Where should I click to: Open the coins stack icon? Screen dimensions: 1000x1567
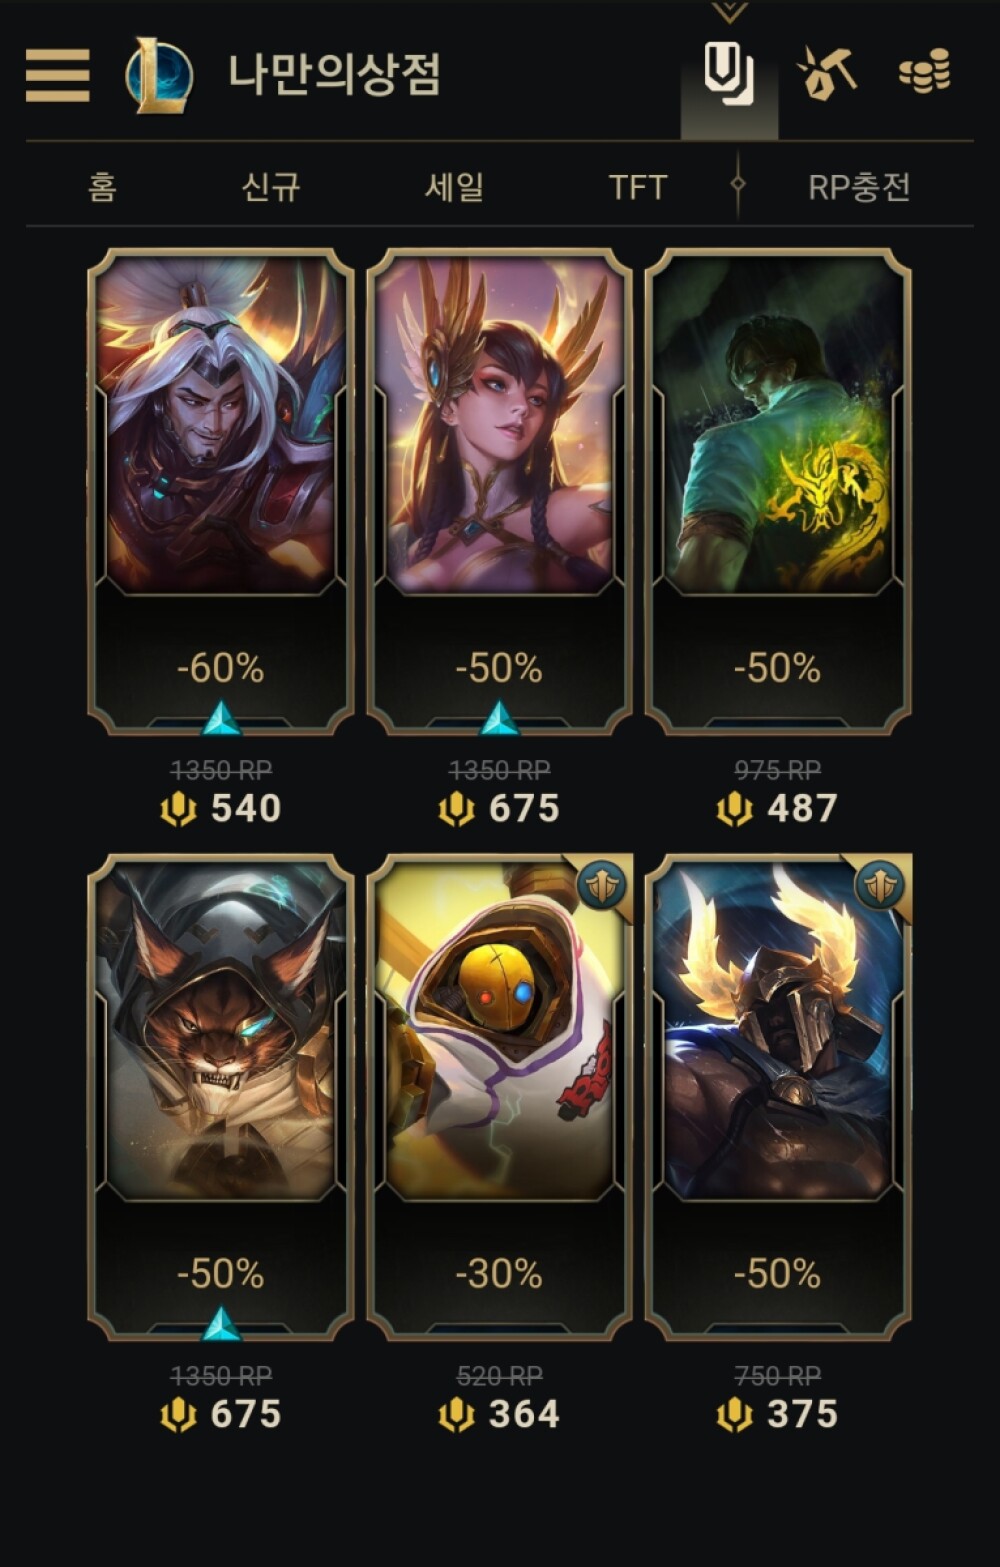coord(924,73)
